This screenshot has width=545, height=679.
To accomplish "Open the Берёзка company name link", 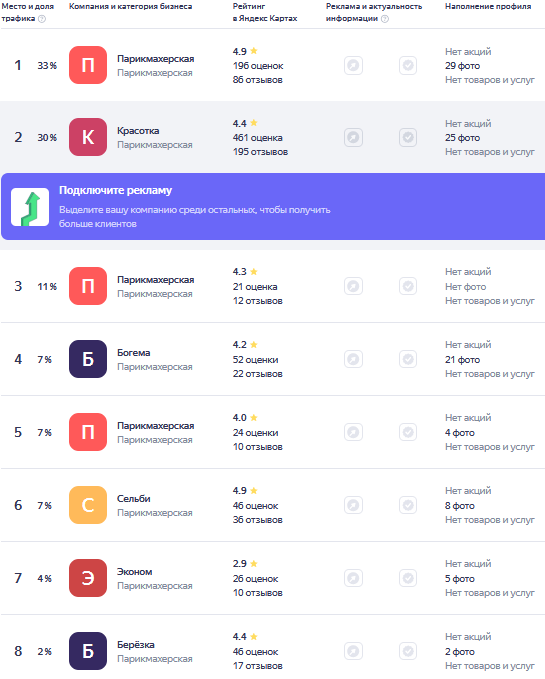I will coord(135,644).
